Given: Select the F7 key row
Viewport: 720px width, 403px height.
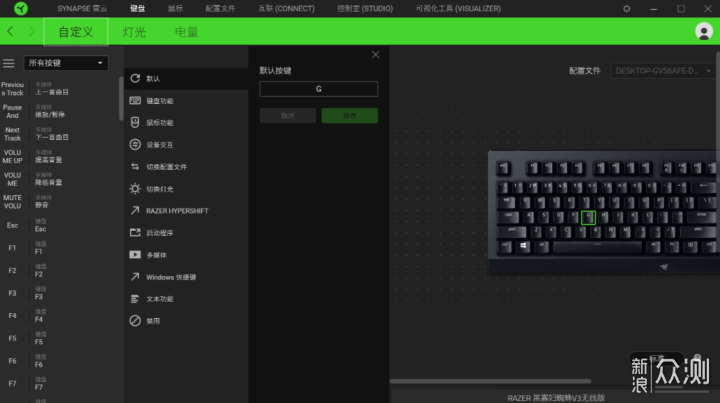Looking at the screenshot, I should coord(60,383).
